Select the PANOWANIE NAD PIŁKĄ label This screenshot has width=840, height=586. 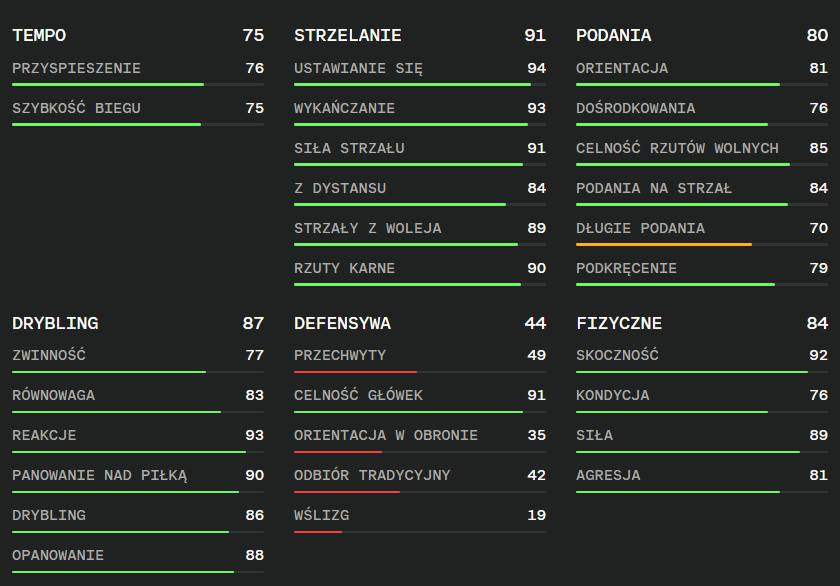pos(99,475)
